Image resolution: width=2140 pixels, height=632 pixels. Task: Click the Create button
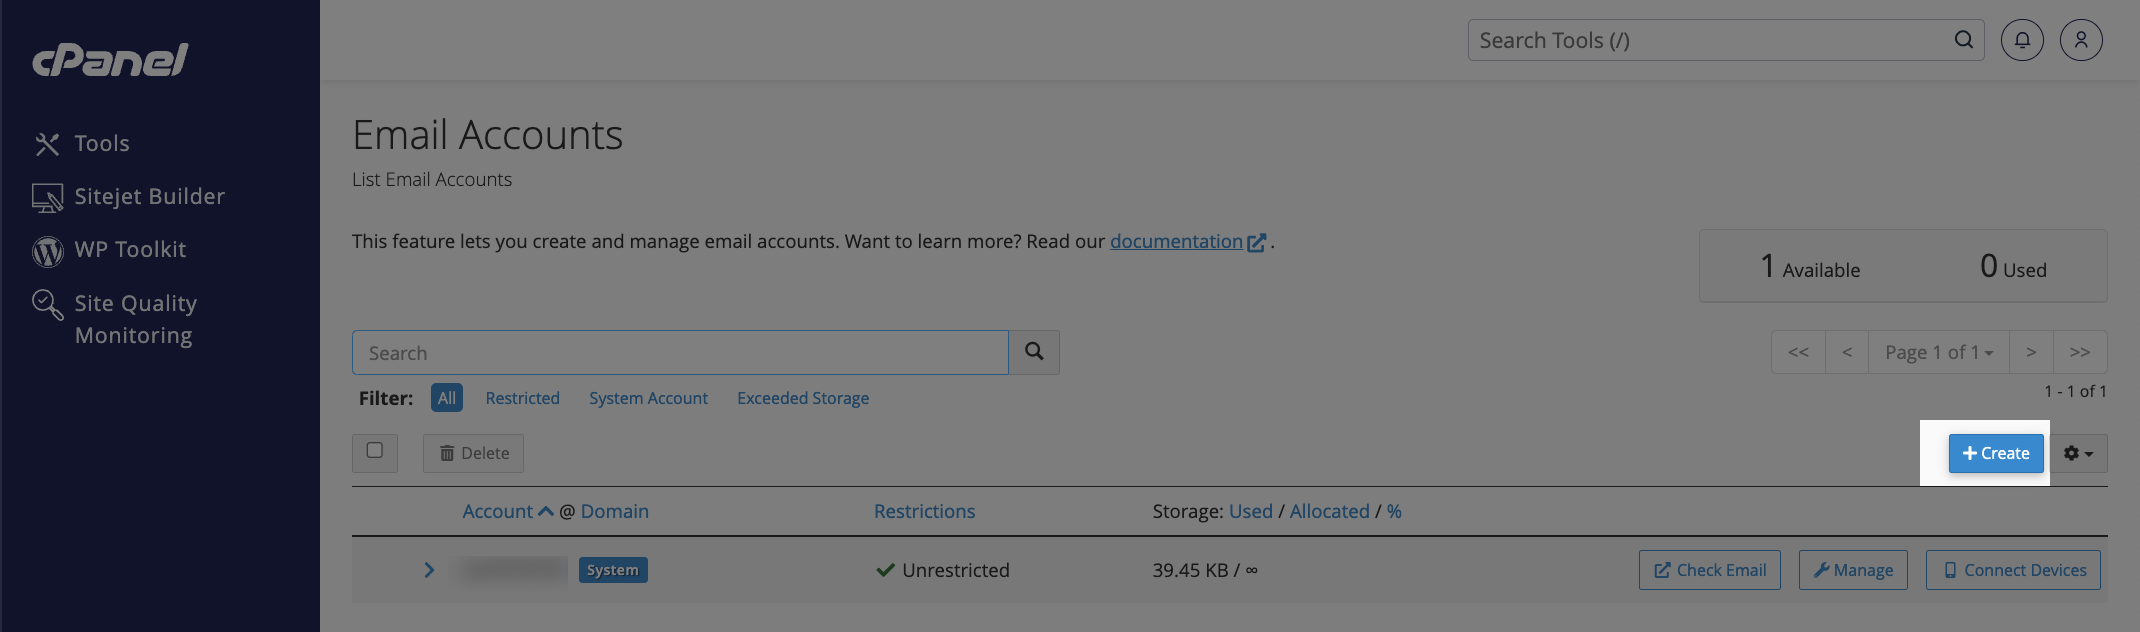click(1995, 454)
